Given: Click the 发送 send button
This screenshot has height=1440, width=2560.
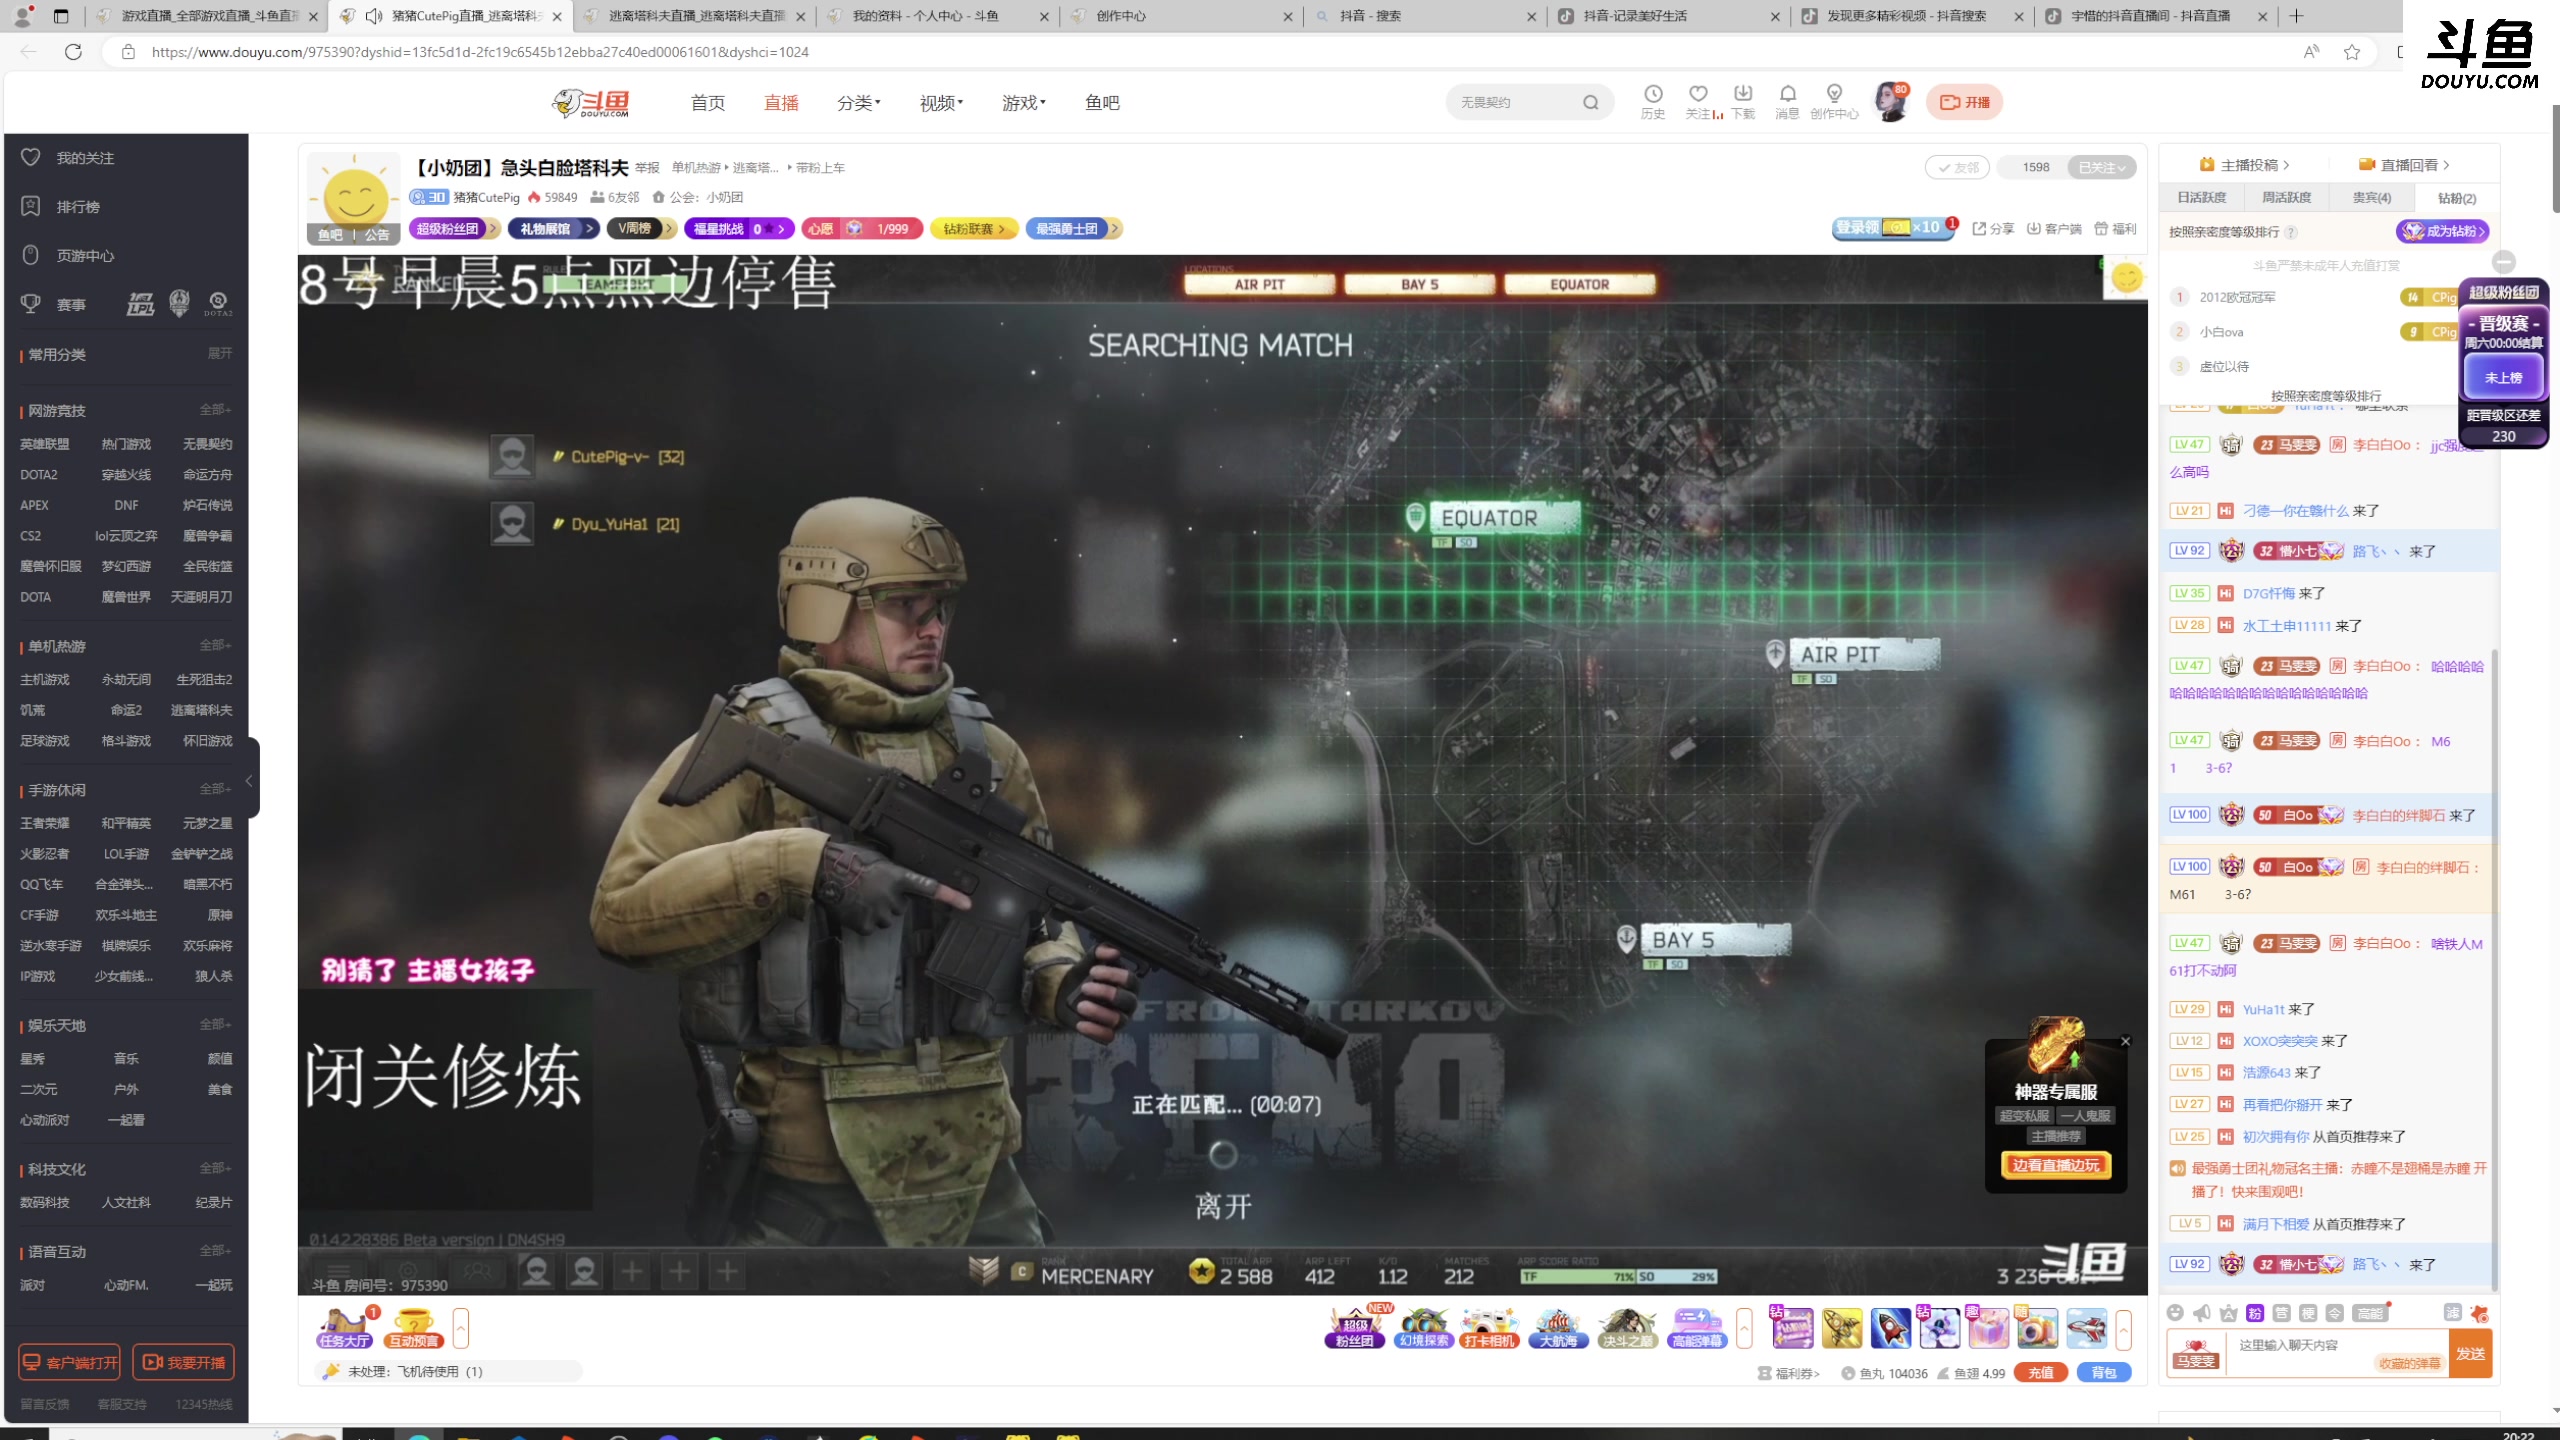Looking at the screenshot, I should 2470,1353.
